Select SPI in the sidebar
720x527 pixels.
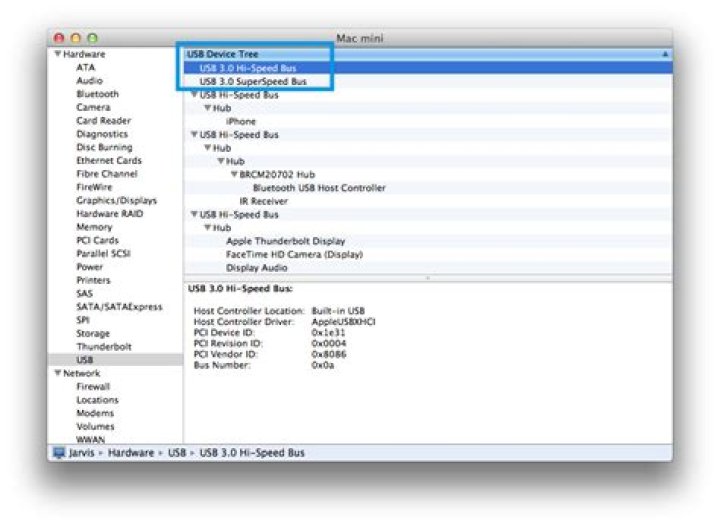tap(83, 320)
